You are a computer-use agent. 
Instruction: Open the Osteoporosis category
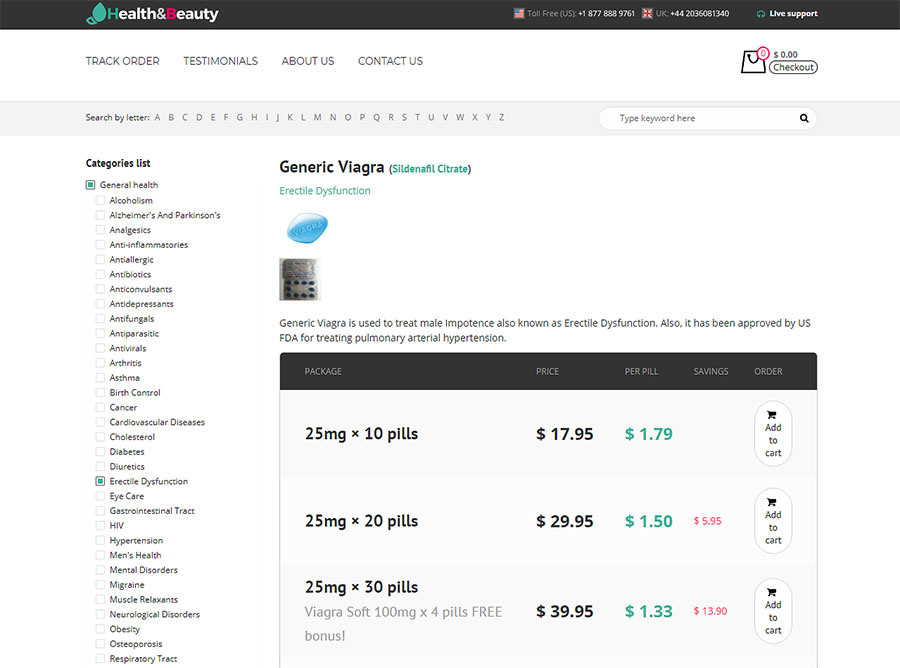[x=135, y=644]
